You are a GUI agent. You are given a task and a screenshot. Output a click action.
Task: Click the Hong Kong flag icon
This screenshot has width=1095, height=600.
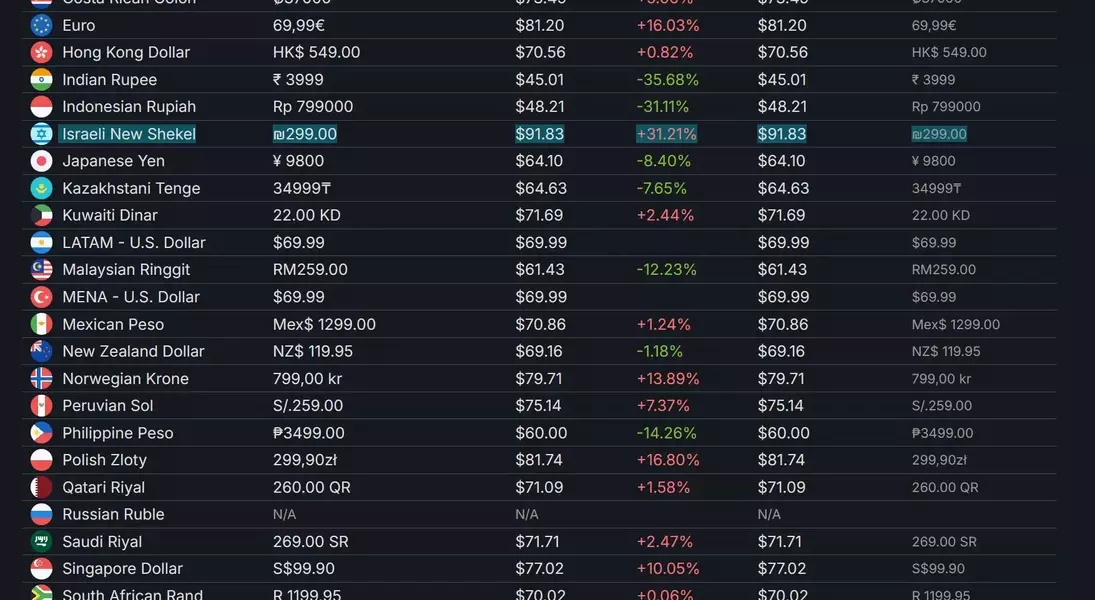click(x=41, y=52)
